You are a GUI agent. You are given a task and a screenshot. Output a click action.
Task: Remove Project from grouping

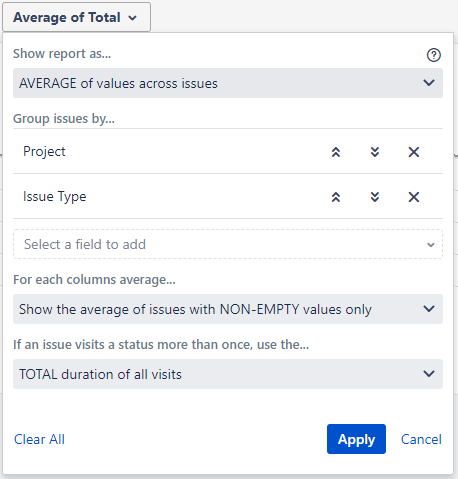(x=414, y=152)
